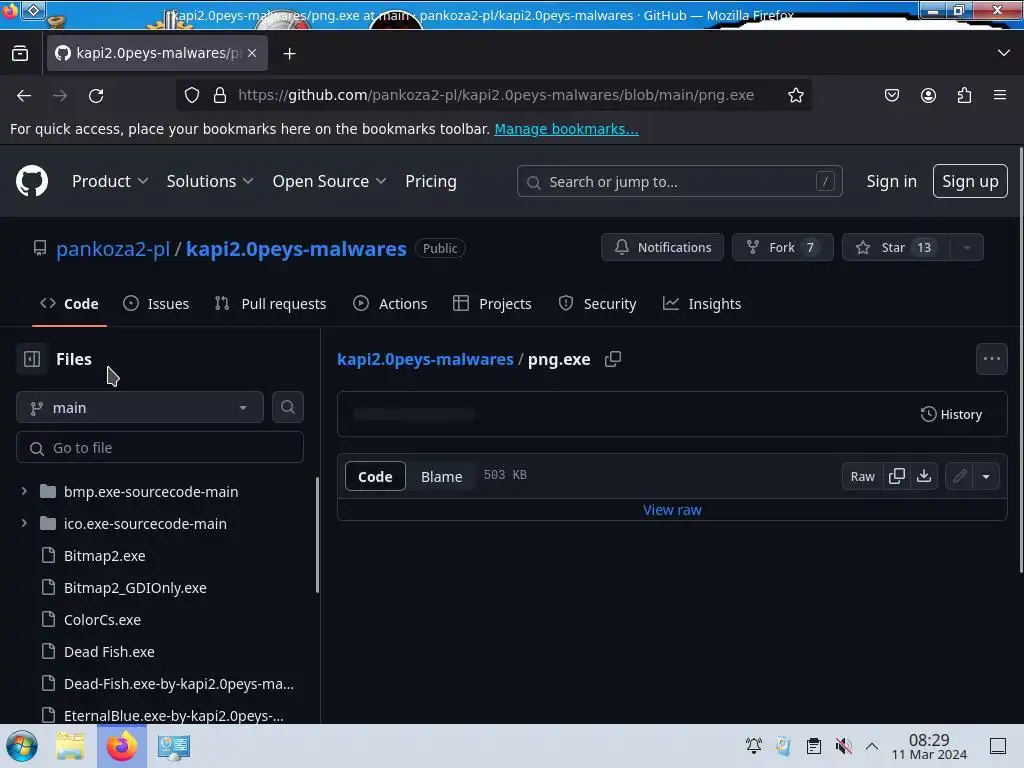
Task: Open the extensions puzzle icon
Action: coord(965,95)
